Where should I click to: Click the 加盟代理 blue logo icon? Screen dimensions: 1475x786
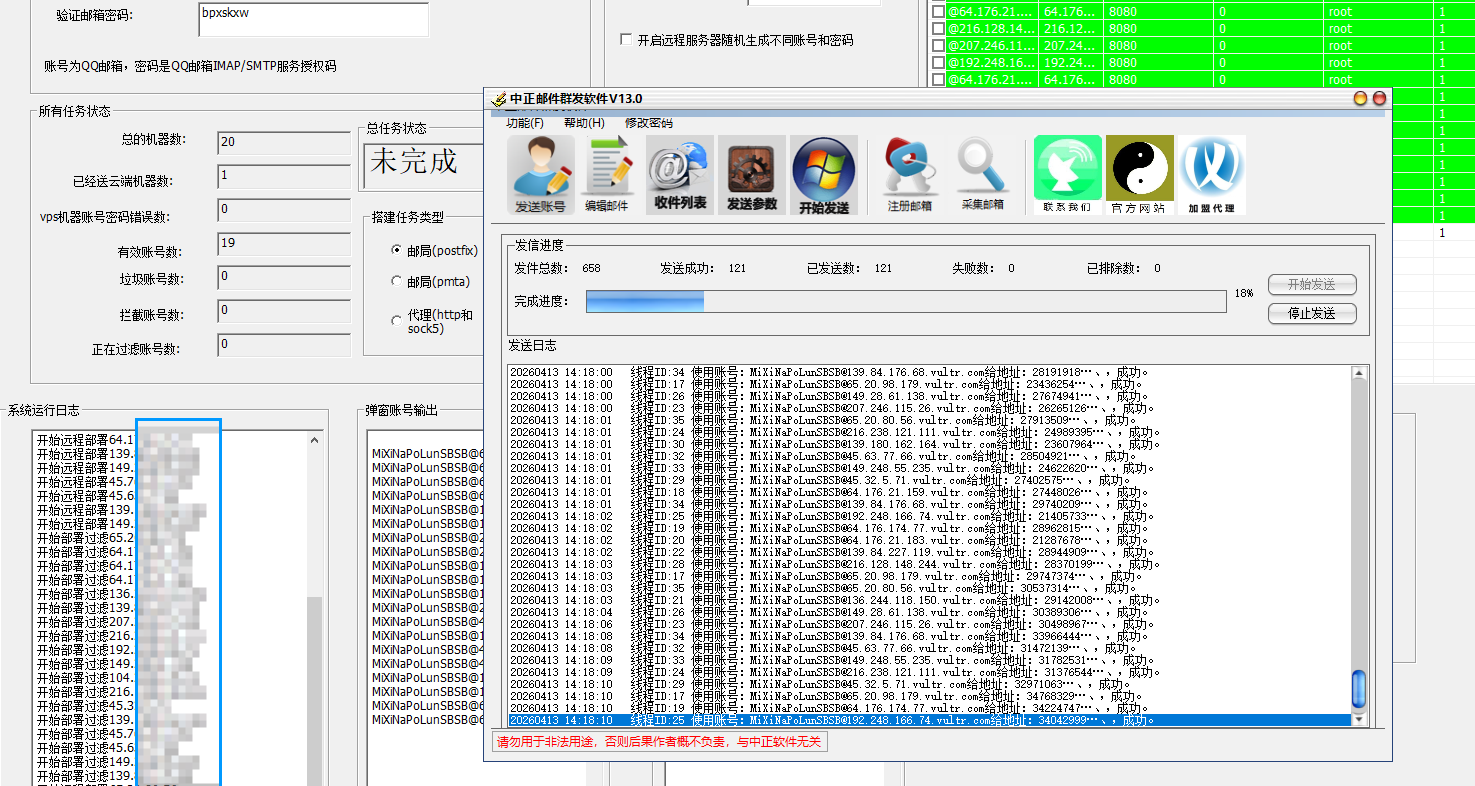pyautogui.click(x=1211, y=175)
